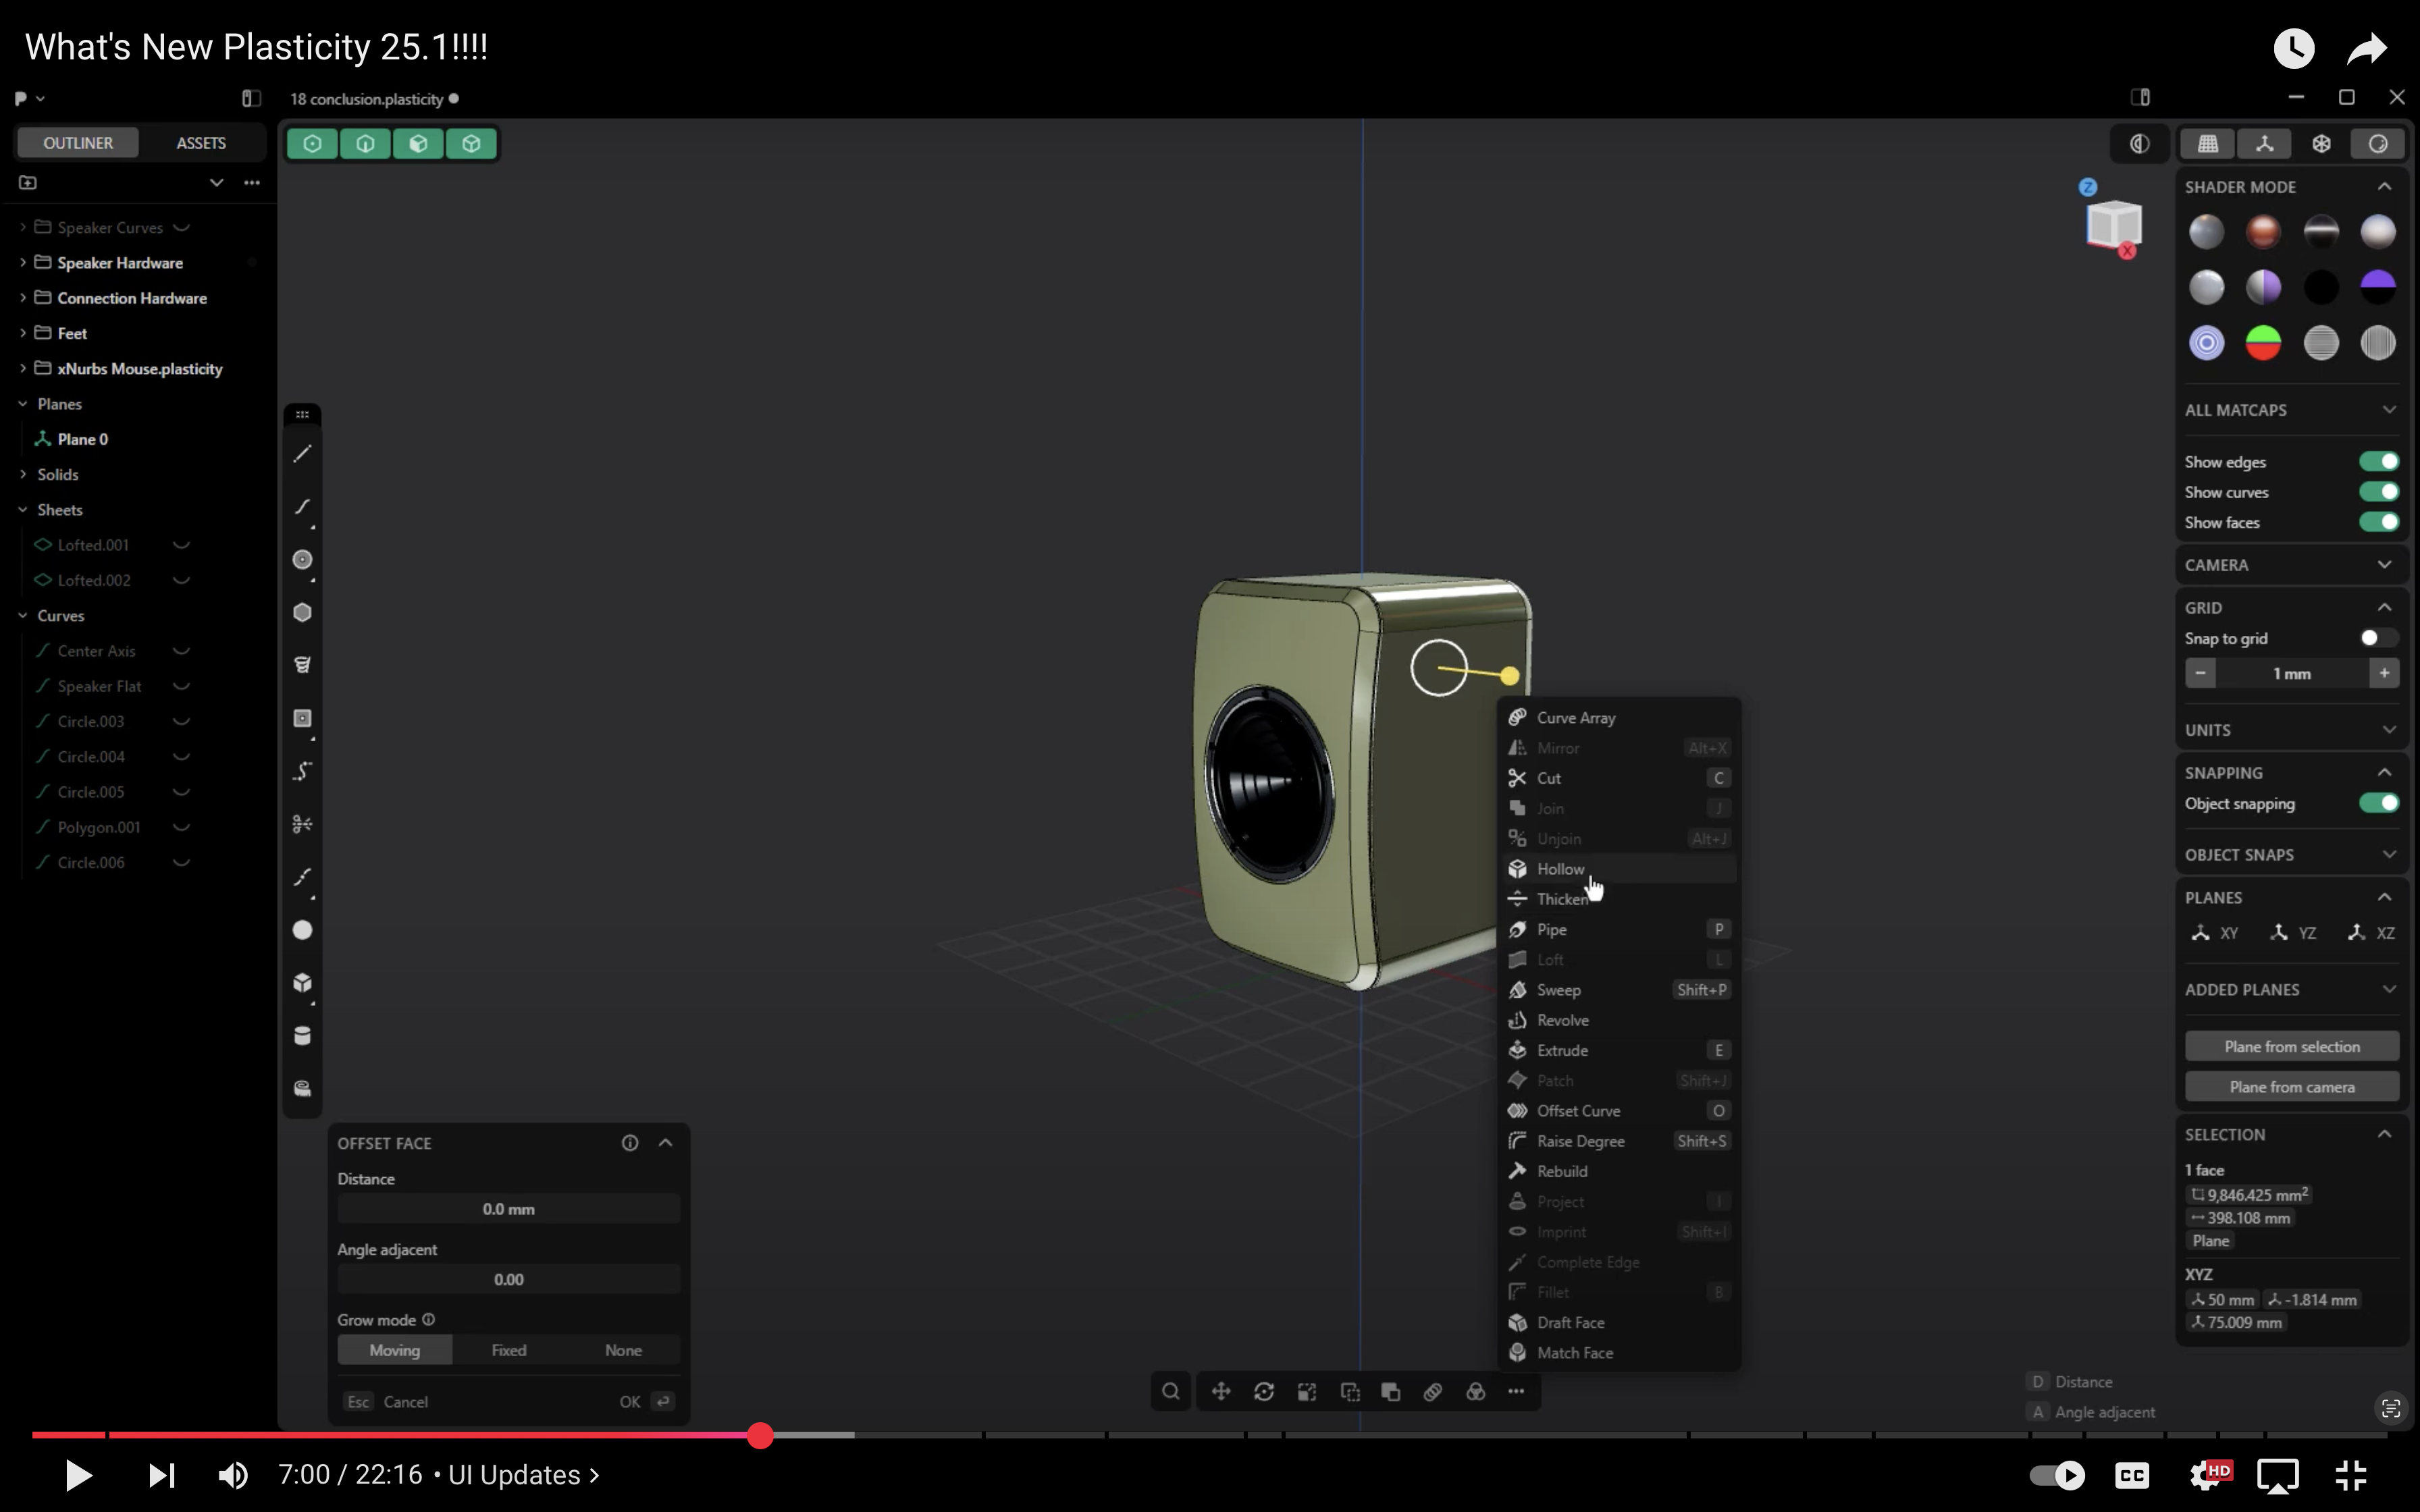Viewport: 2420px width, 1512px height.
Task: Click the info icon in Offset Face panel
Action: click(x=630, y=1143)
